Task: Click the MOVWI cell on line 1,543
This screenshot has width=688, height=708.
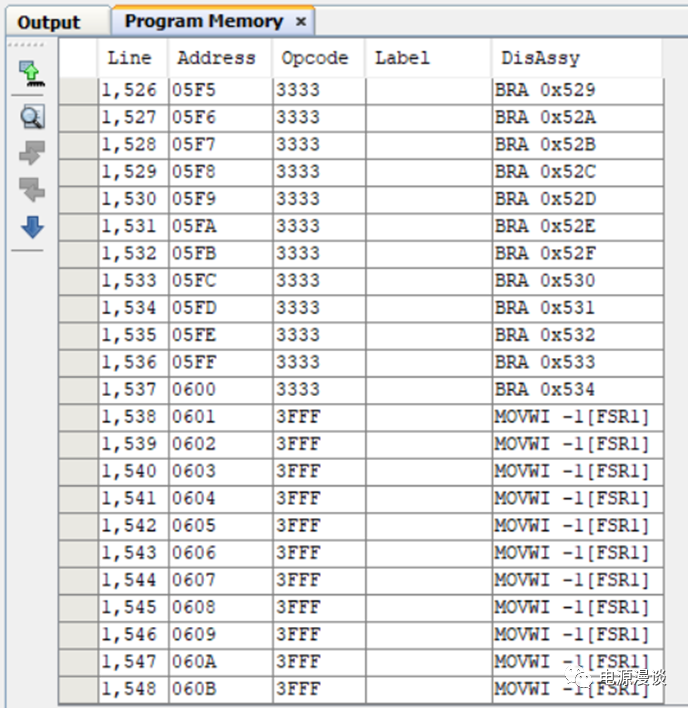Action: click(x=572, y=553)
